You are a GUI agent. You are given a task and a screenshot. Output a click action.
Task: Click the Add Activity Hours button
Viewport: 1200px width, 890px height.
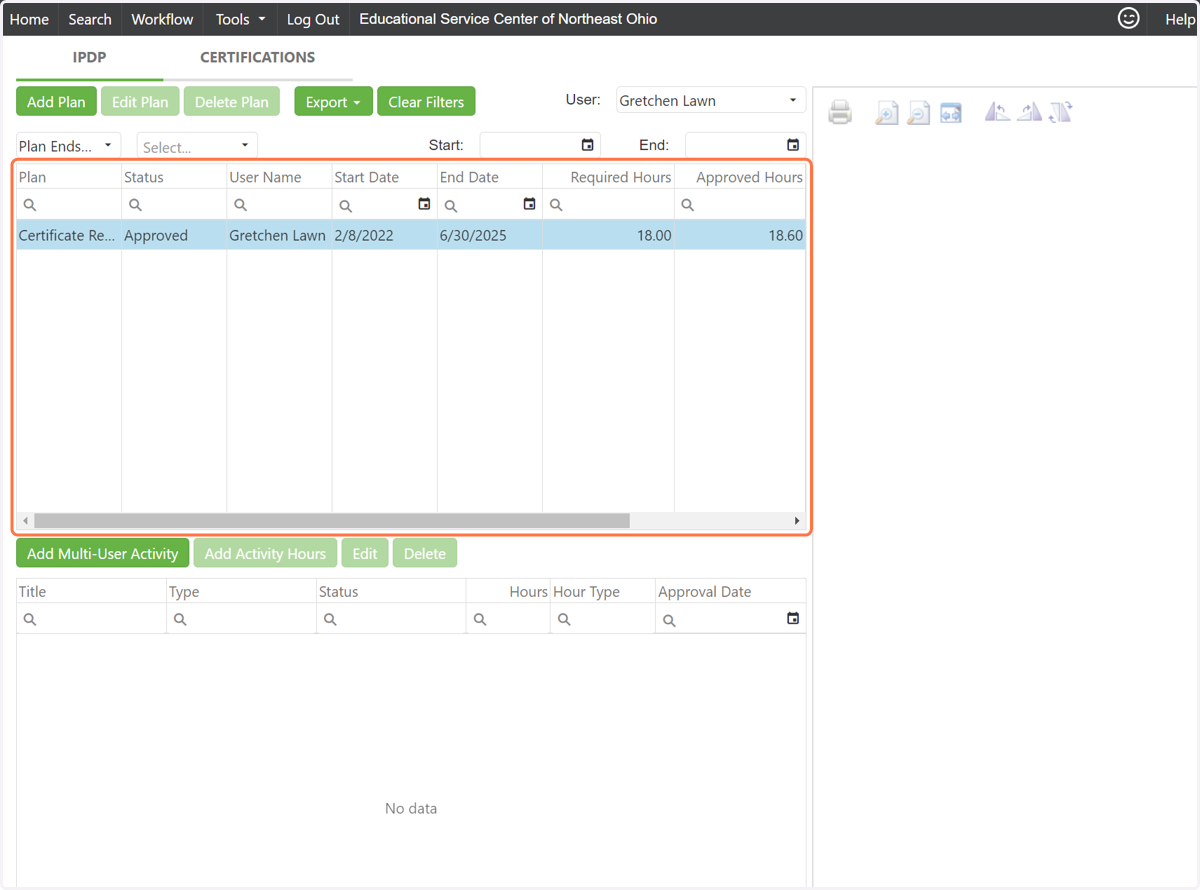click(x=265, y=553)
